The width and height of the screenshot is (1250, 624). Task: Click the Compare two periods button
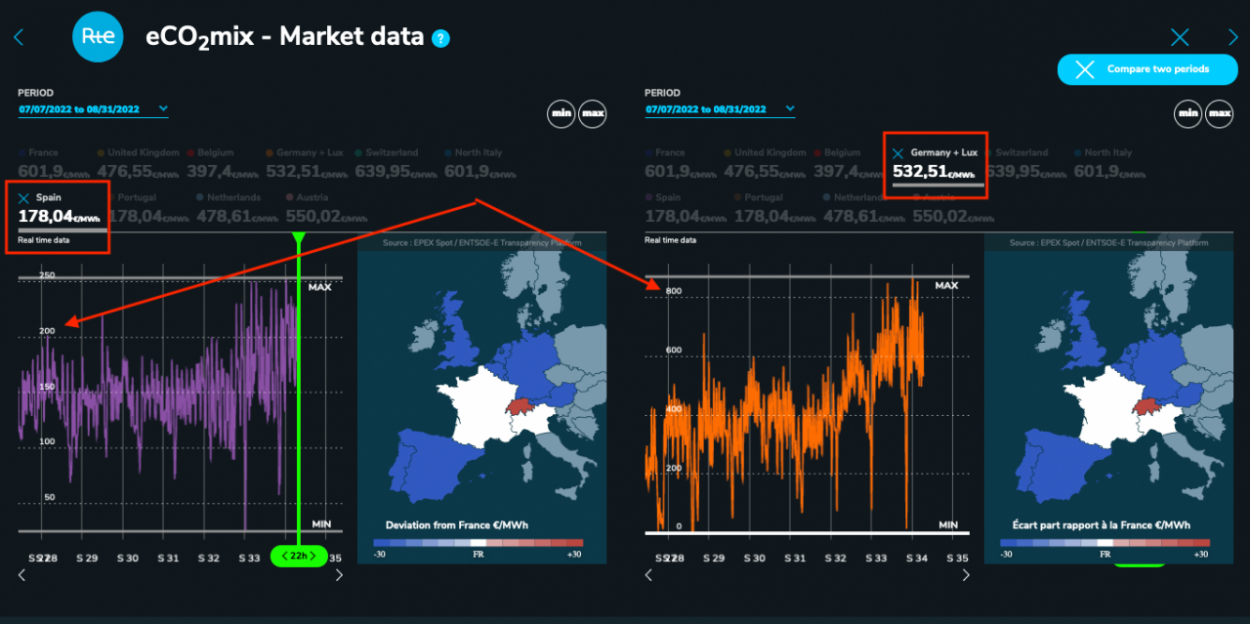click(x=1147, y=69)
